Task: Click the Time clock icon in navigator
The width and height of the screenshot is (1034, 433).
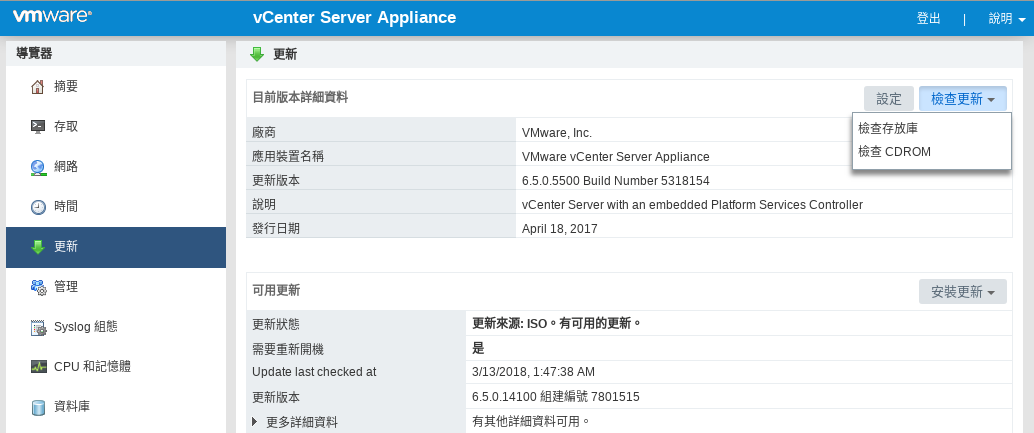Action: 38,207
